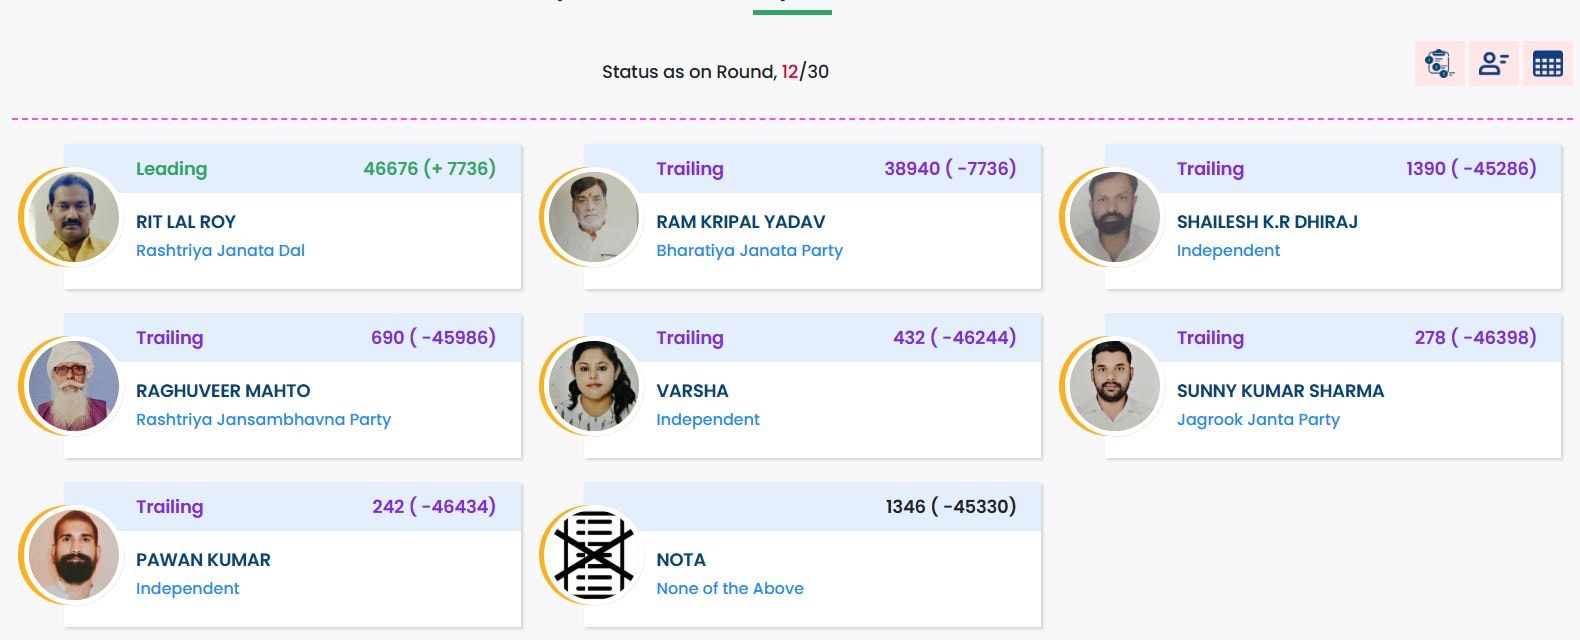
Task: Click the 38940 (-7736) vote count
Action: [949, 169]
